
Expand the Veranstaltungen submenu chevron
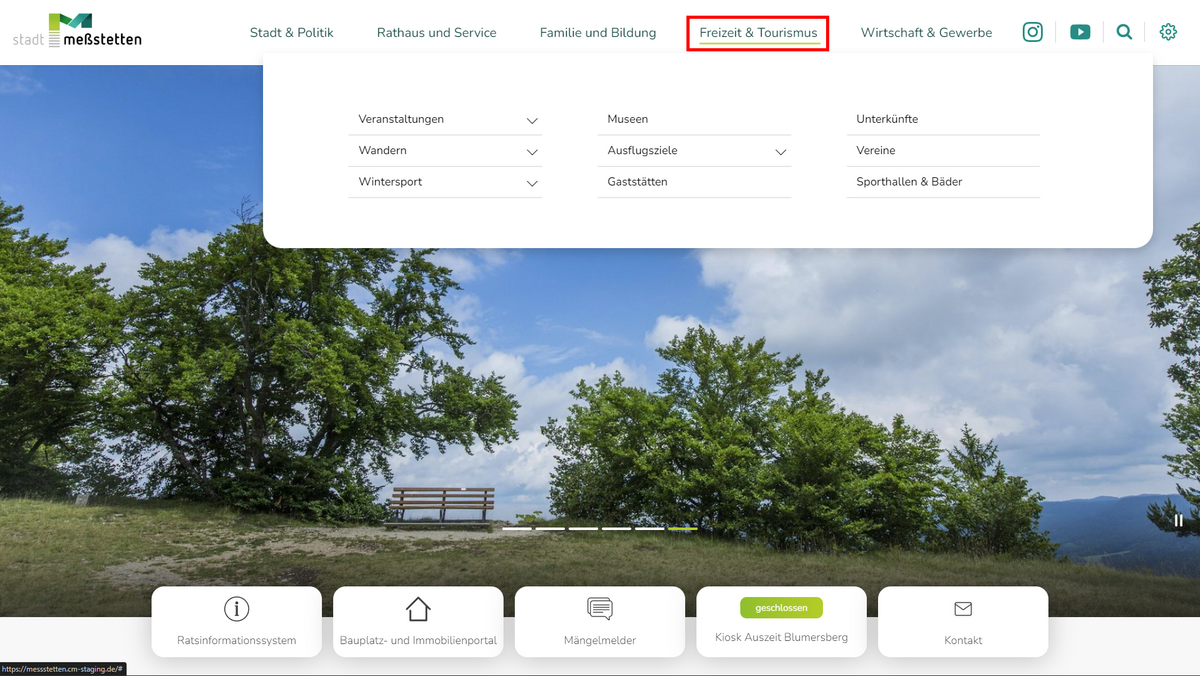tap(532, 121)
